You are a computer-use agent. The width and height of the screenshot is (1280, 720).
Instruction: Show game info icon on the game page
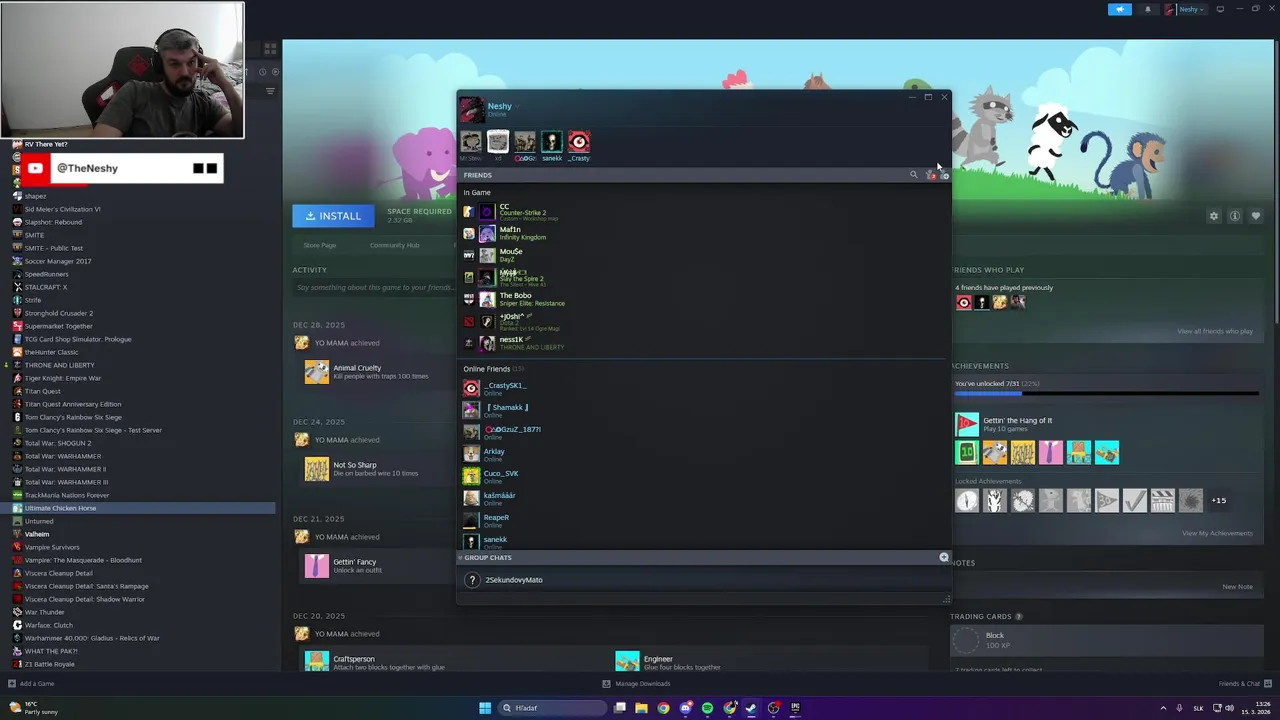[x=1235, y=216]
